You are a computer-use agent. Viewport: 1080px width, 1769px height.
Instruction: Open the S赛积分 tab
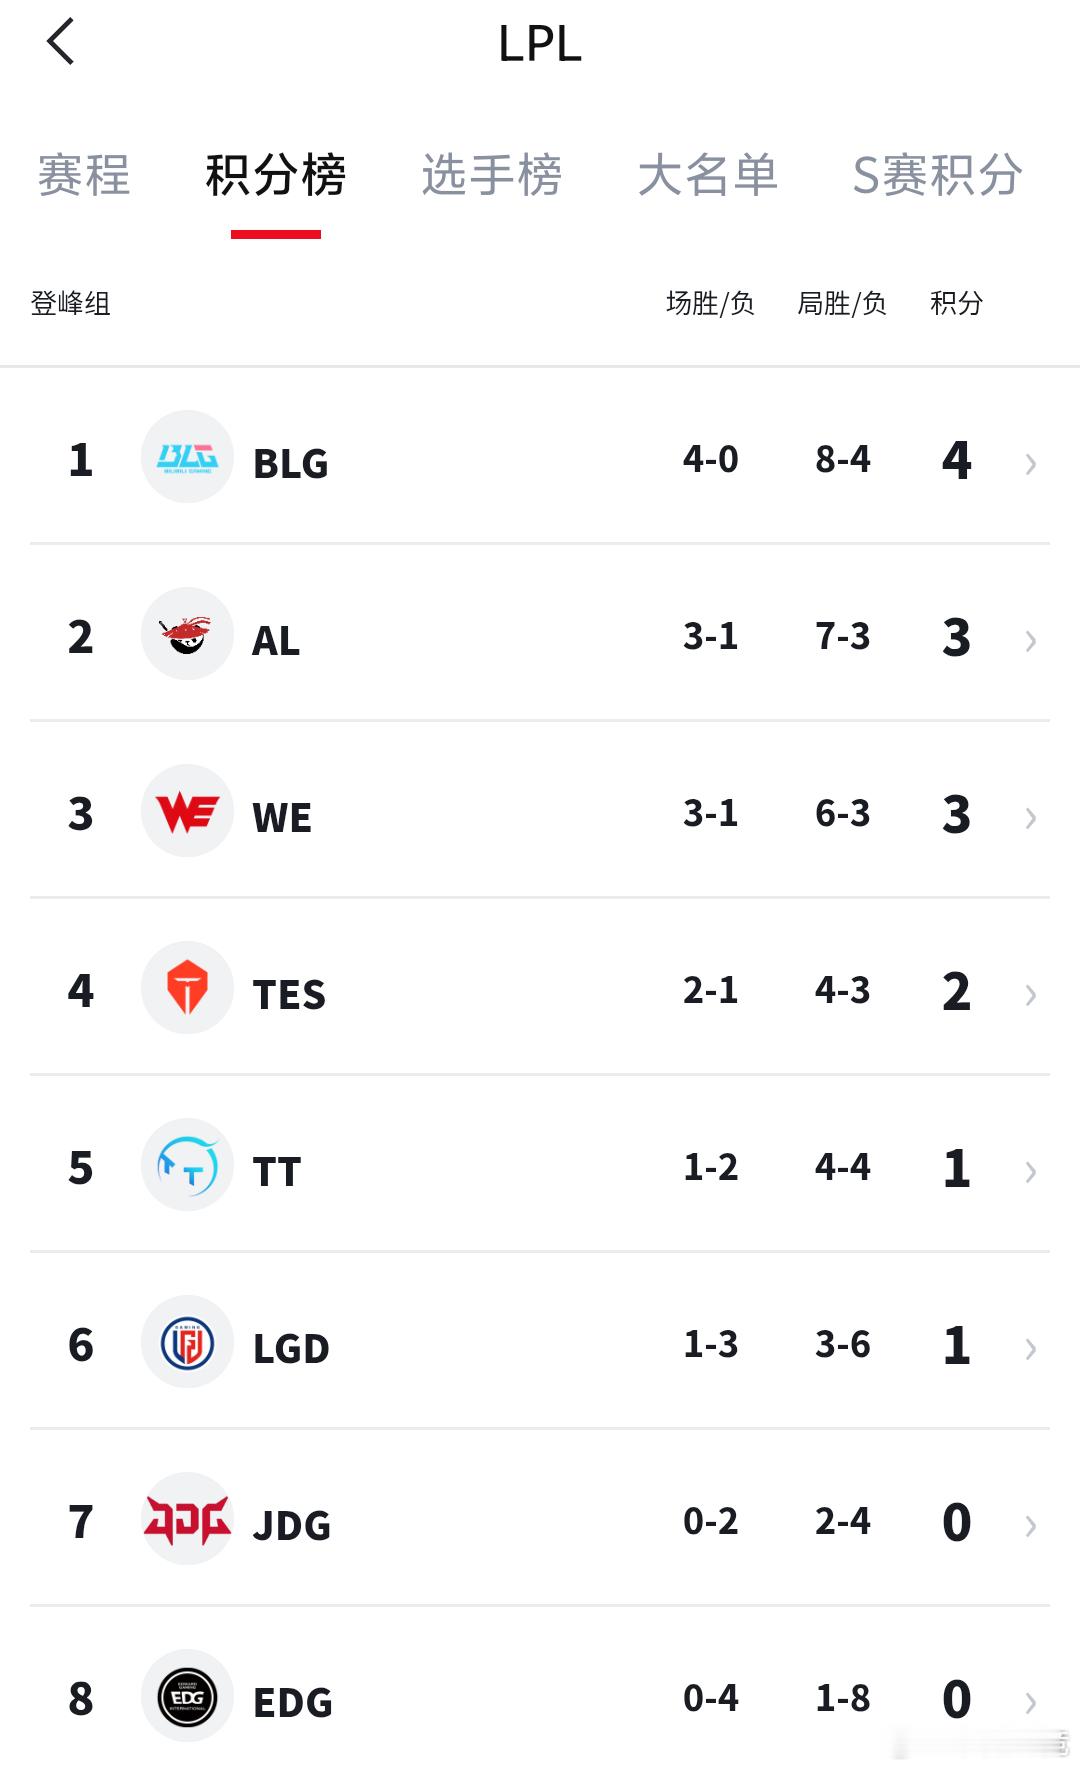coord(937,175)
